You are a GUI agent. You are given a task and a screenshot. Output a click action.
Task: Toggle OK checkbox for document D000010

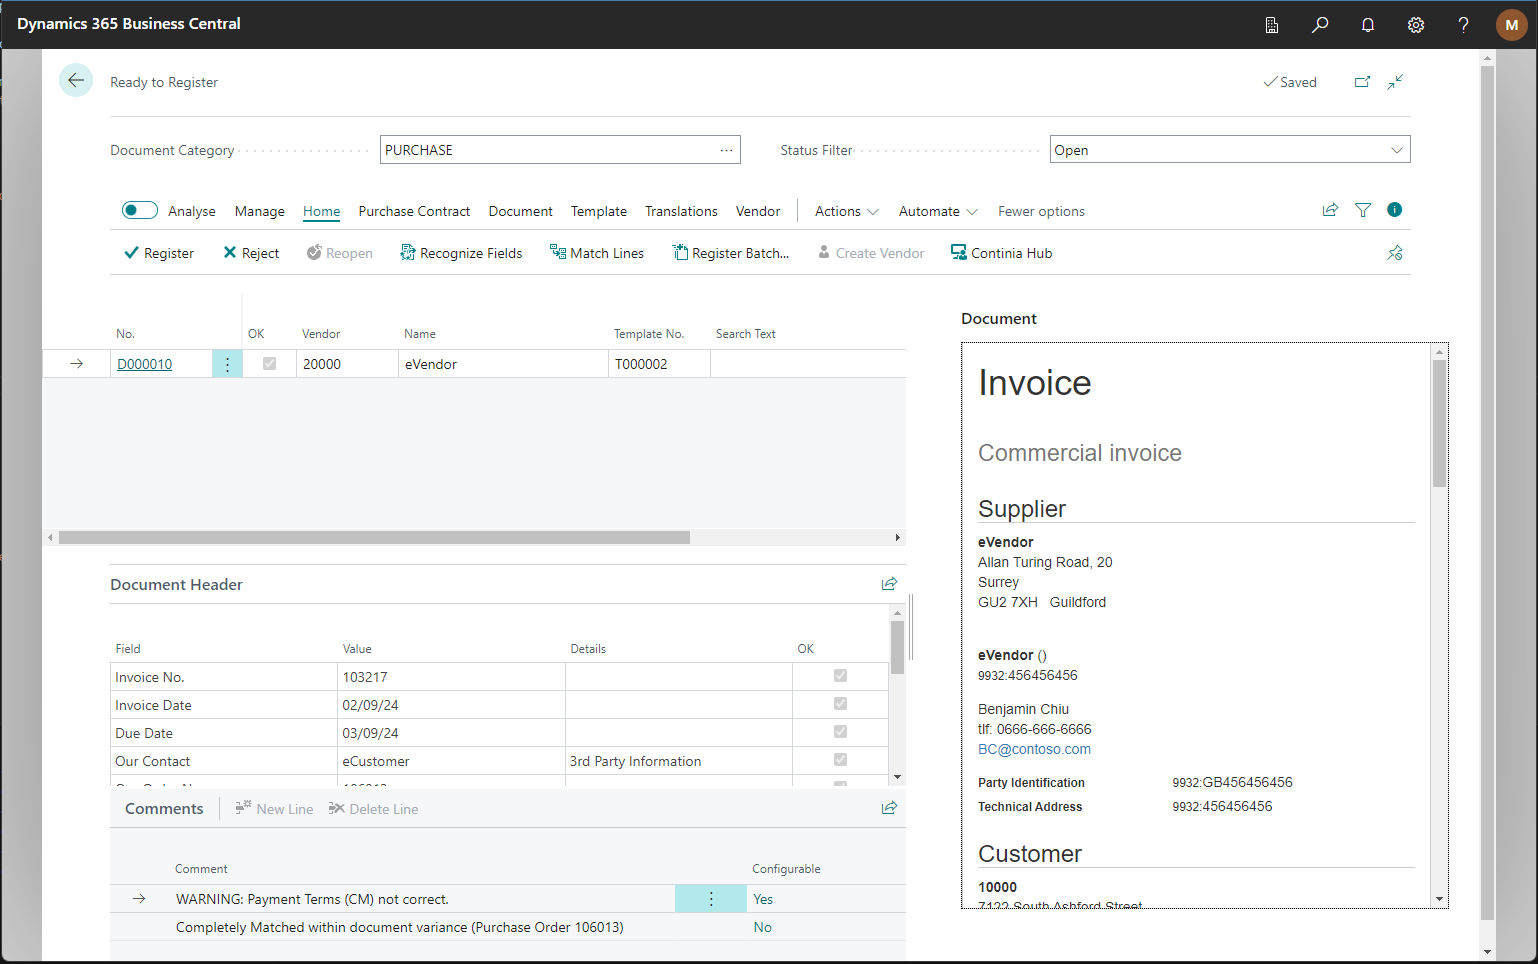(x=269, y=364)
